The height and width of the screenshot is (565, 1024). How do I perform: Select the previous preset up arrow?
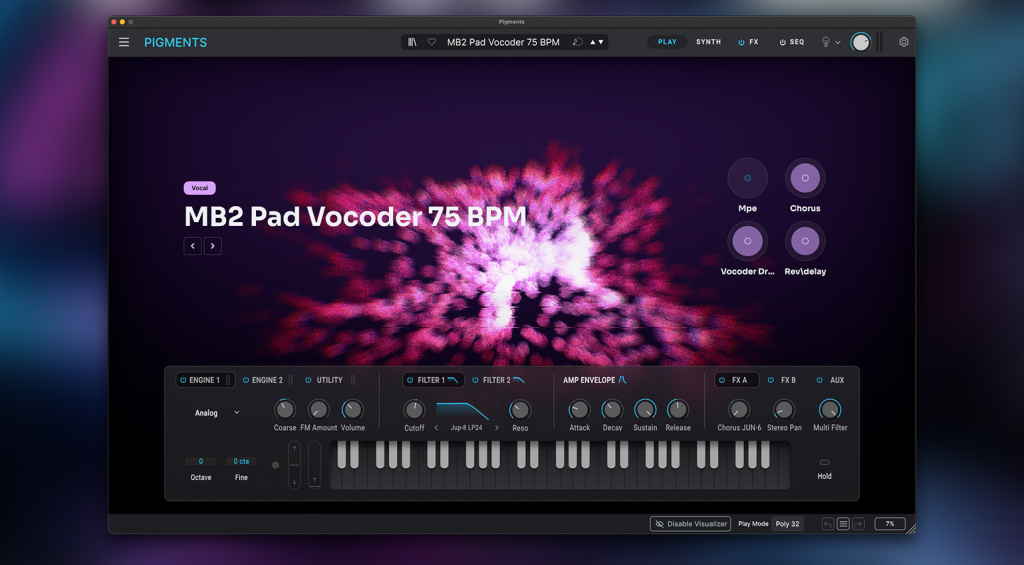[593, 42]
